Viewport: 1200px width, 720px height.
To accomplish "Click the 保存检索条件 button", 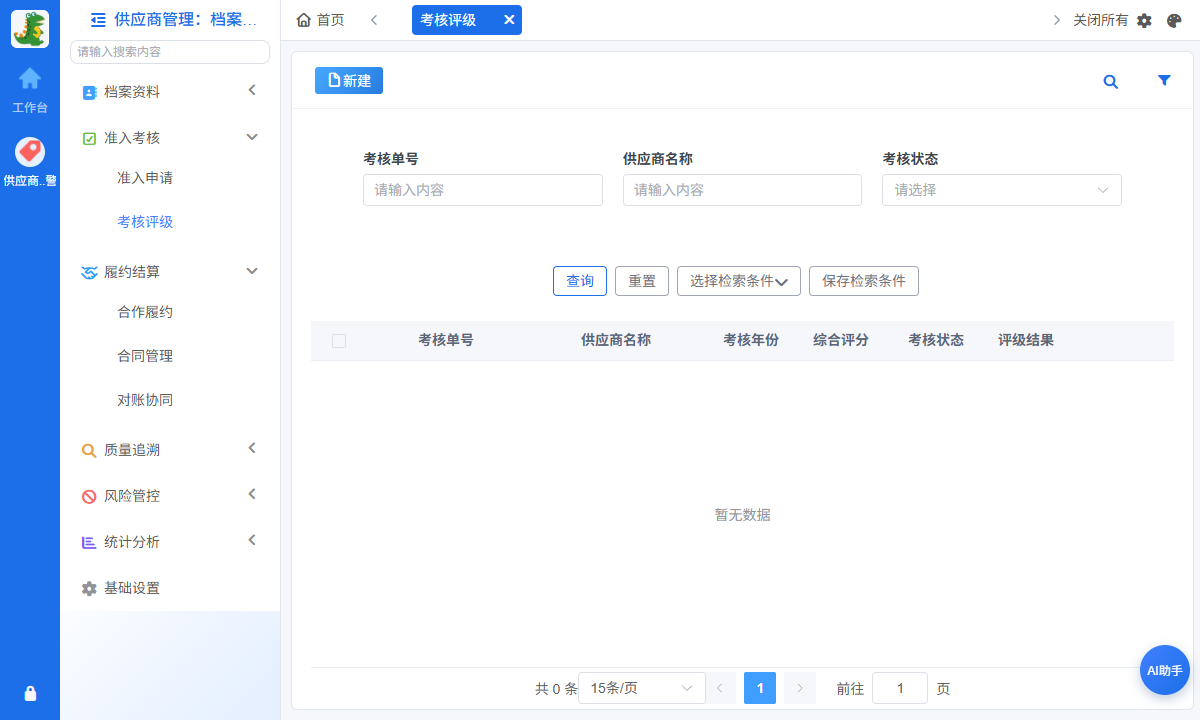I will tap(864, 281).
